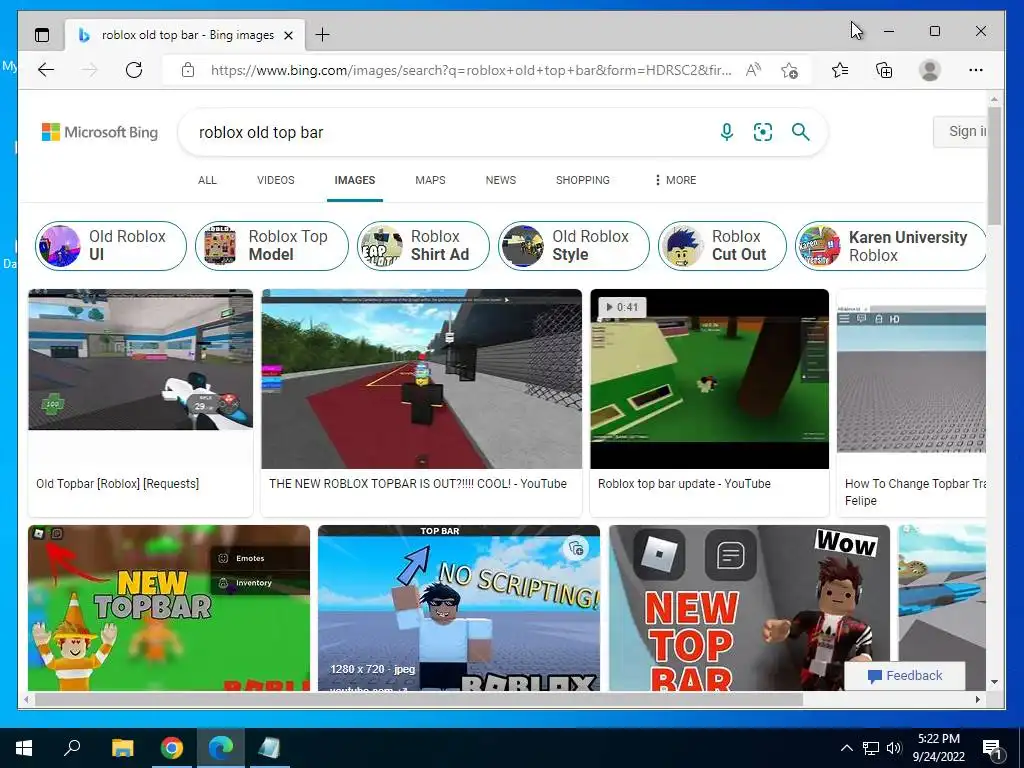
Task: Click into the Bing search input field
Action: 451,133
